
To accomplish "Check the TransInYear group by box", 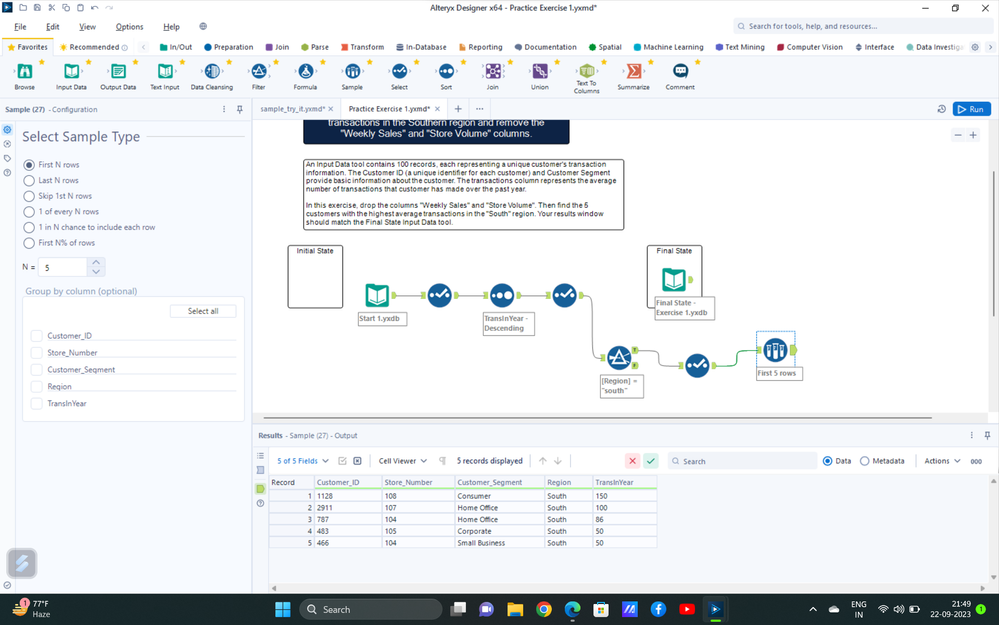I will 36,403.
